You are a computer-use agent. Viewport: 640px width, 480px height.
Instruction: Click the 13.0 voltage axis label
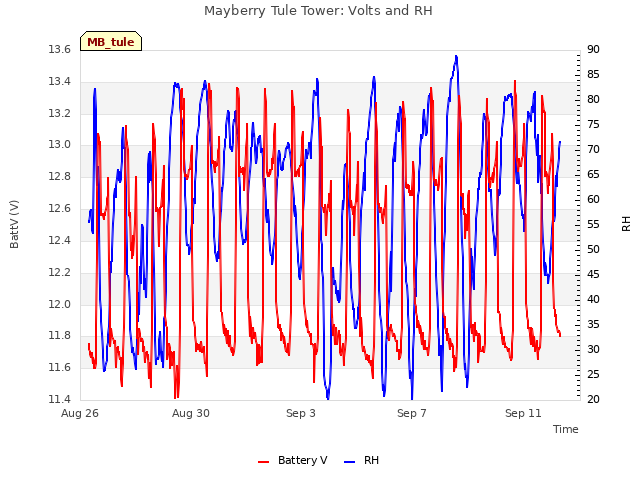coord(60,144)
